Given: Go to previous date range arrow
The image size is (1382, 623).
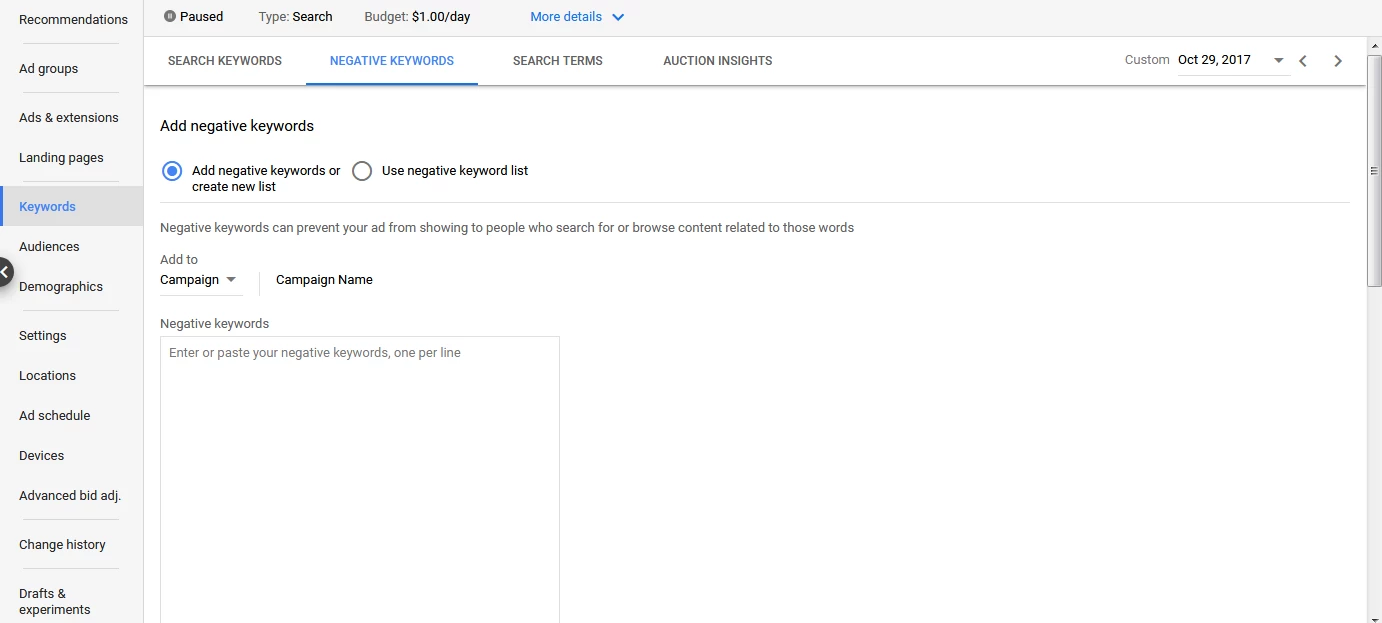Looking at the screenshot, I should click(1303, 61).
